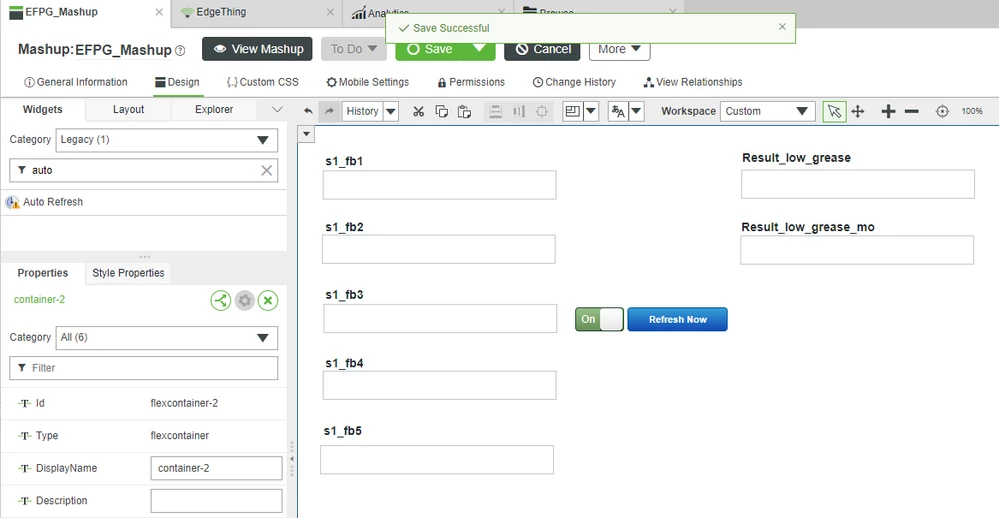This screenshot has width=999, height=518.
Task: Click the Description property input field
Action: pos(217,501)
